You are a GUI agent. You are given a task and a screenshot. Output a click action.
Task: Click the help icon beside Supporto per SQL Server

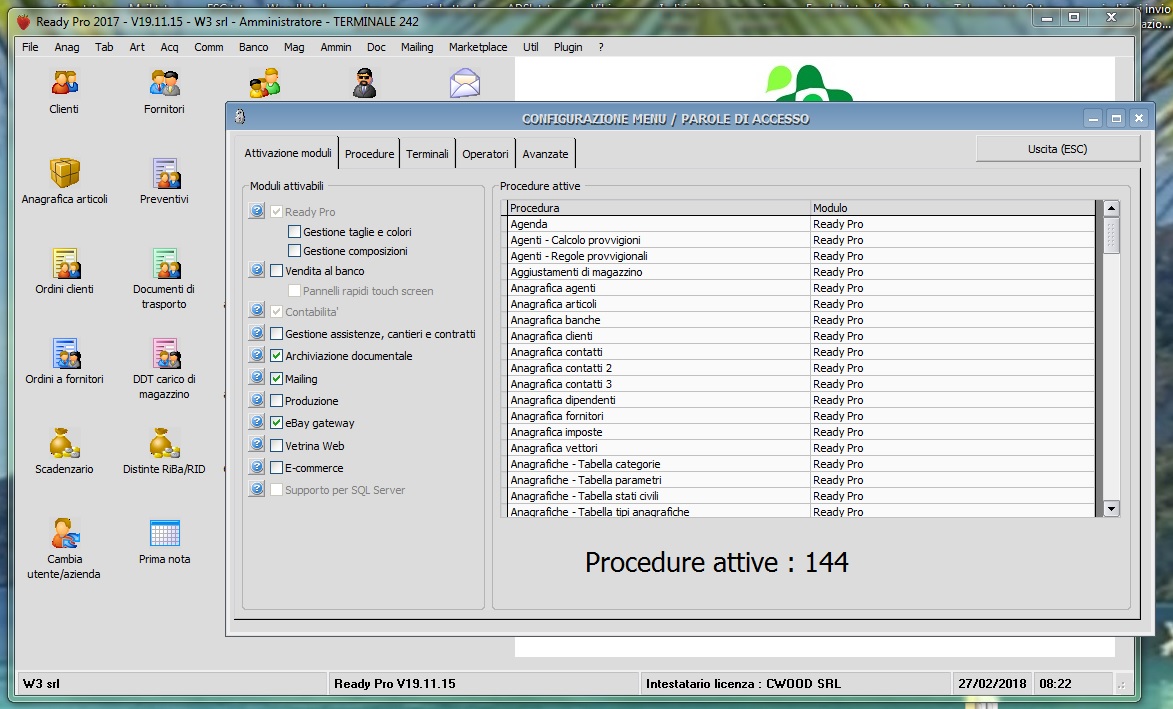coord(257,489)
